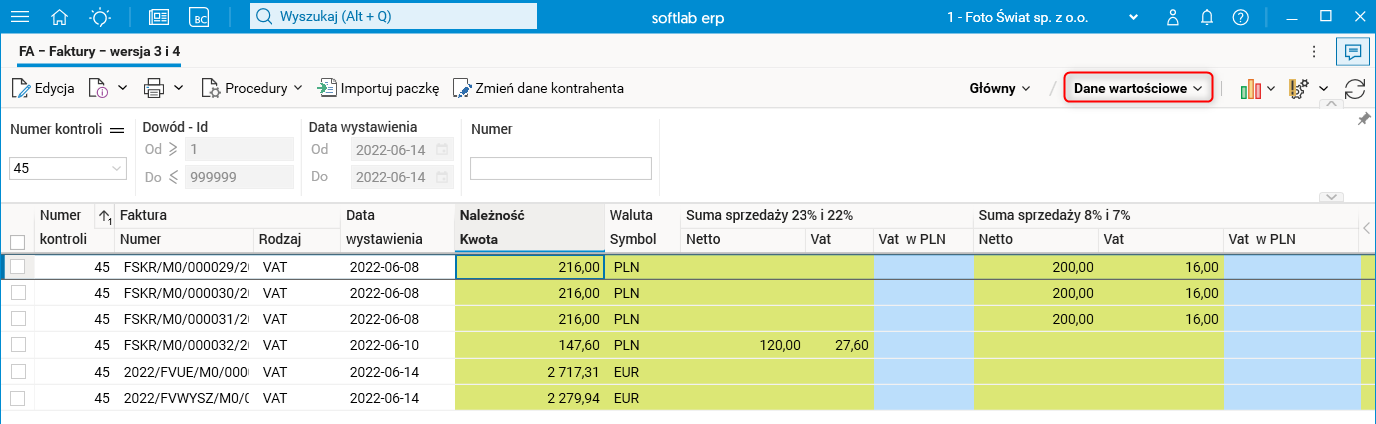Click the Edycja button
1376x424 pixels.
coord(43,88)
